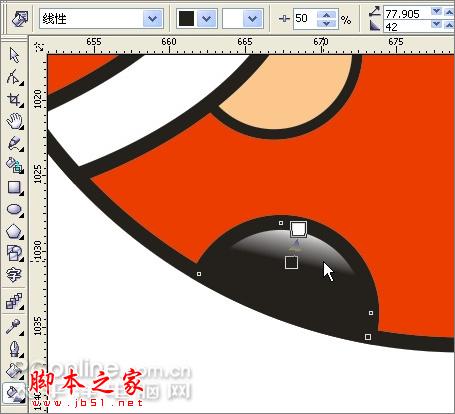Click the black start fill color swatch
The width and height of the screenshot is (455, 414).
point(186,19)
